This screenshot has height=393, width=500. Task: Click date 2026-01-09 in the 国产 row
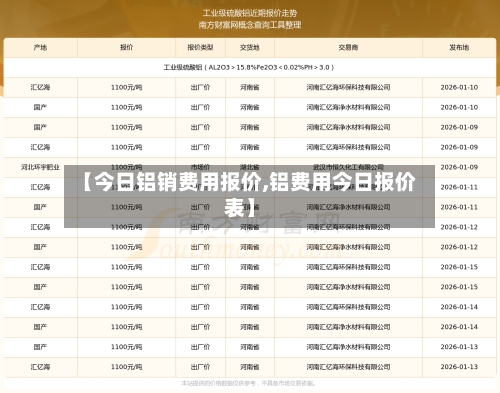coord(459,127)
